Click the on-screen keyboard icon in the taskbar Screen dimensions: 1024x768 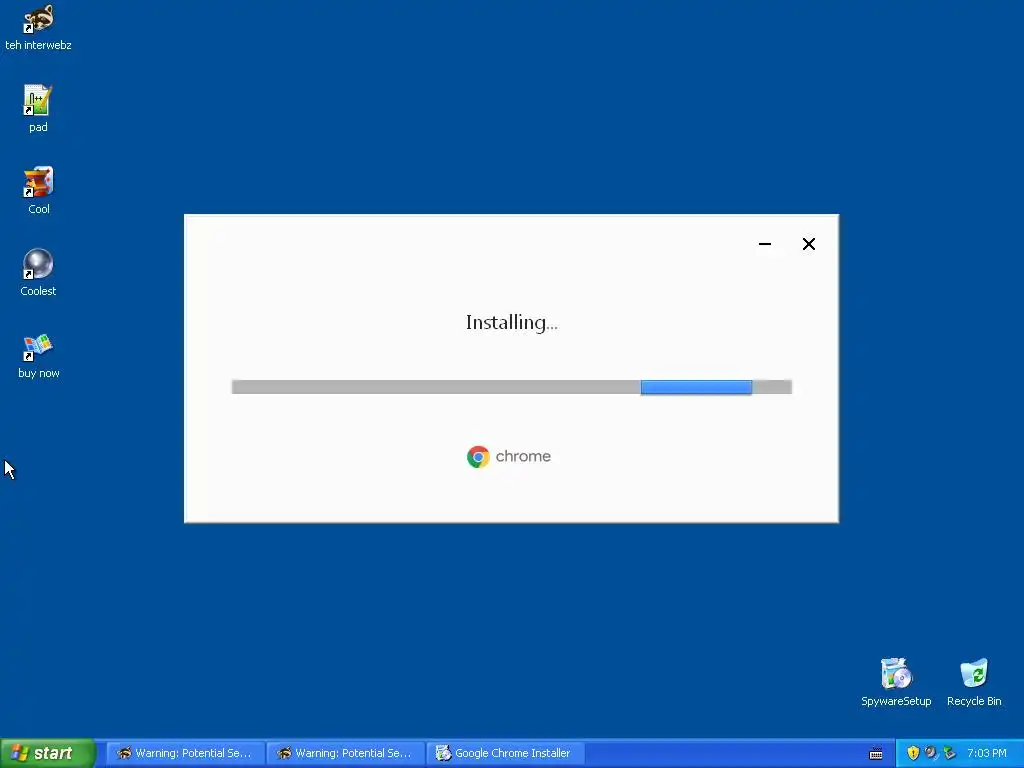pos(876,754)
